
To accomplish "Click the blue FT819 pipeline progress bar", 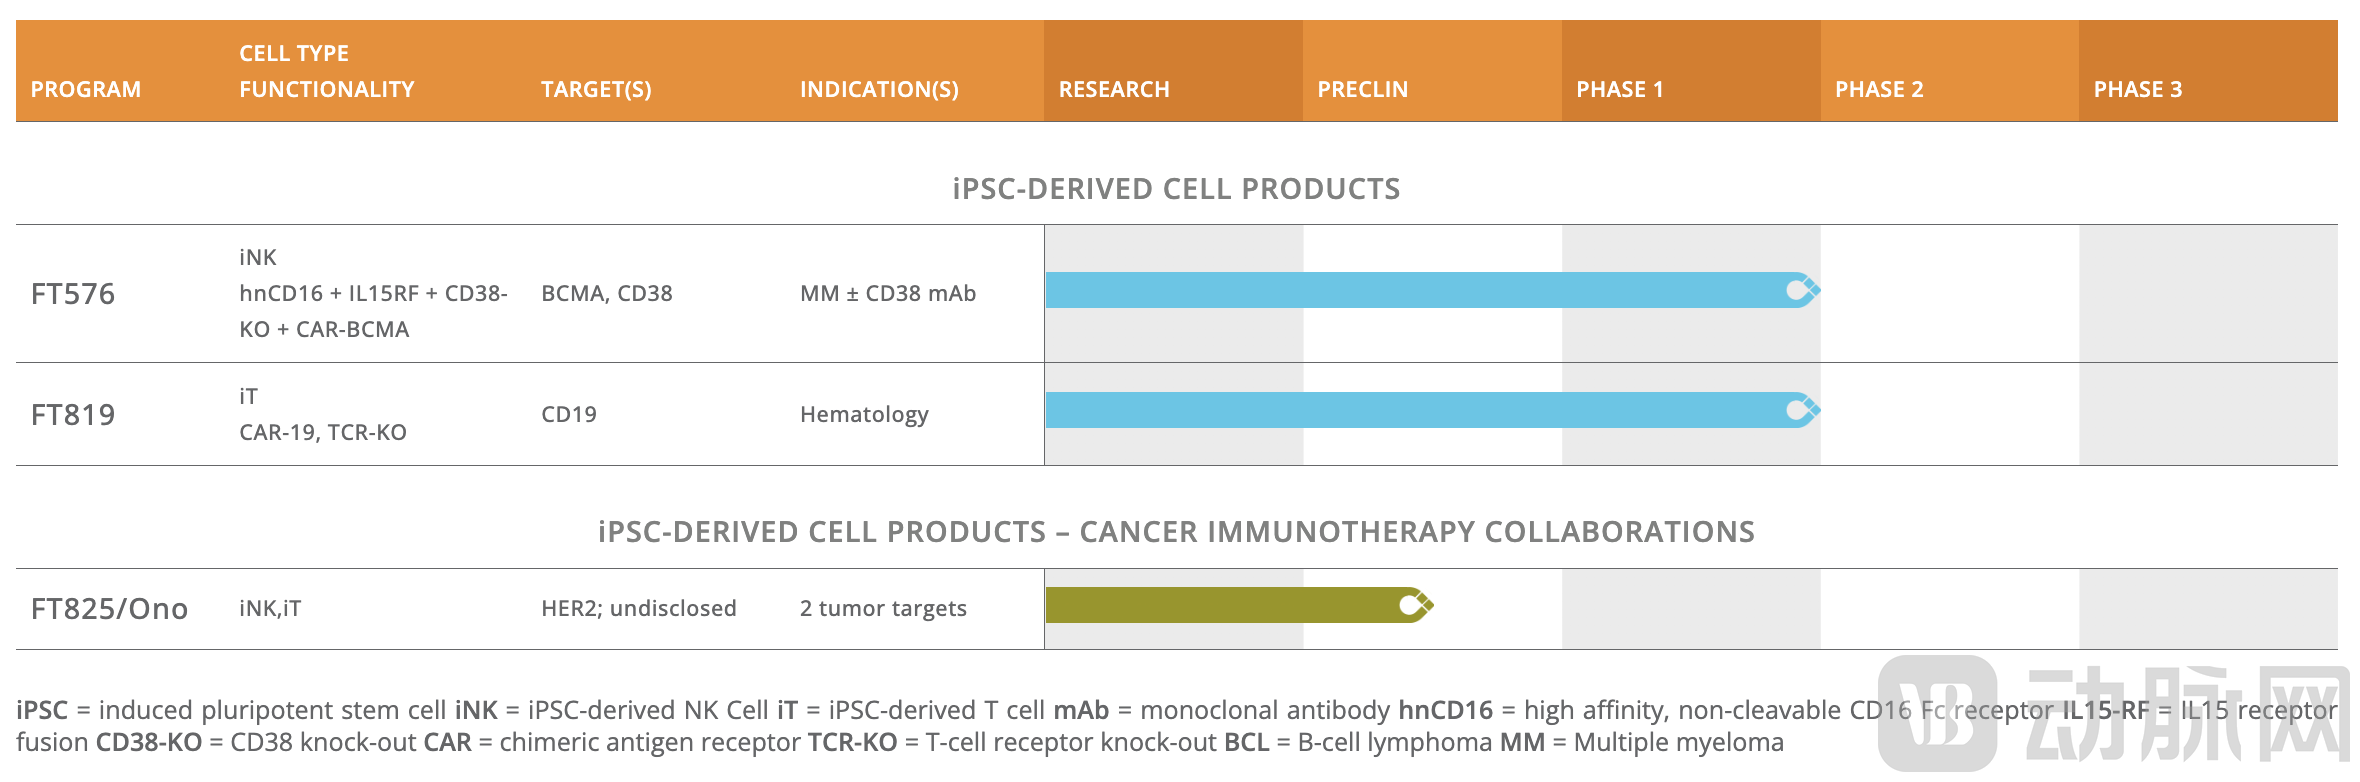I will point(1400,410).
